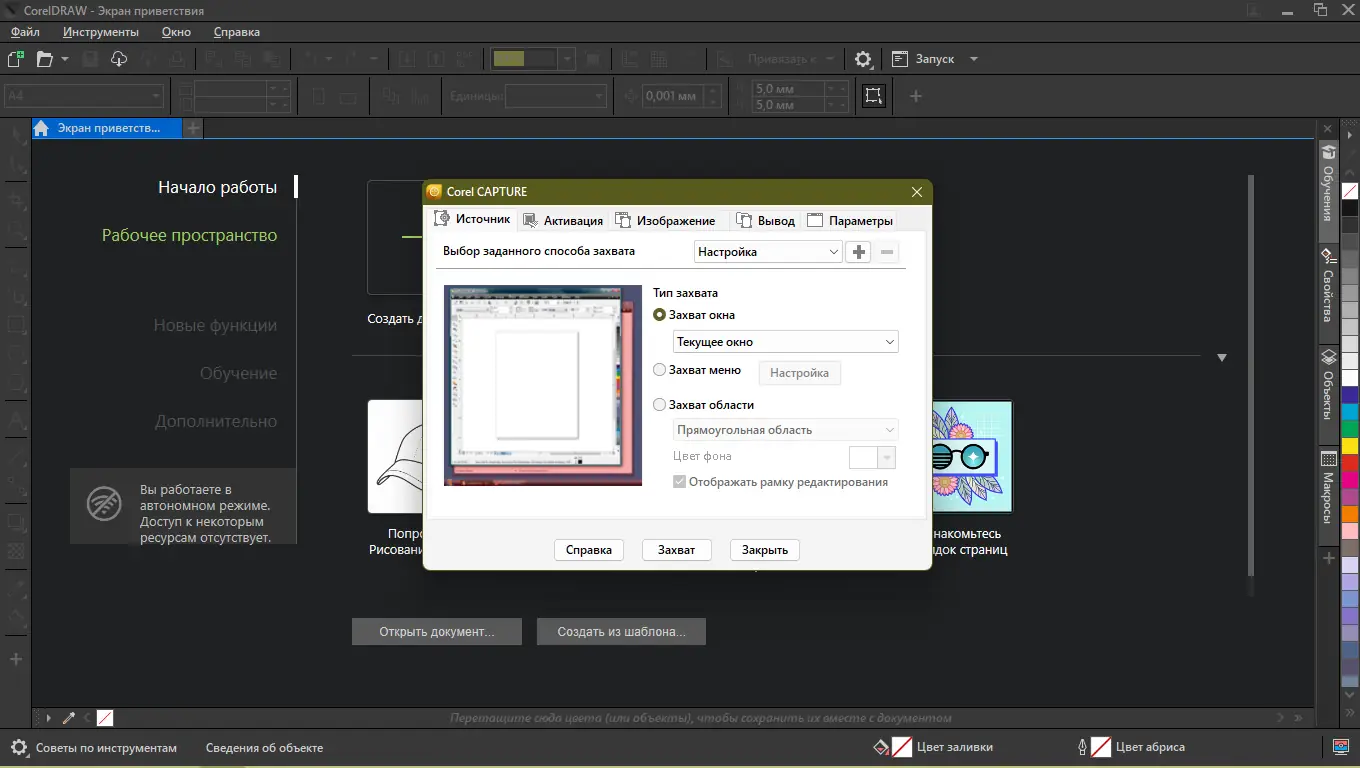This screenshot has height=768, width=1360.
Task: Click the plus icon in the property bar
Action: 915,96
